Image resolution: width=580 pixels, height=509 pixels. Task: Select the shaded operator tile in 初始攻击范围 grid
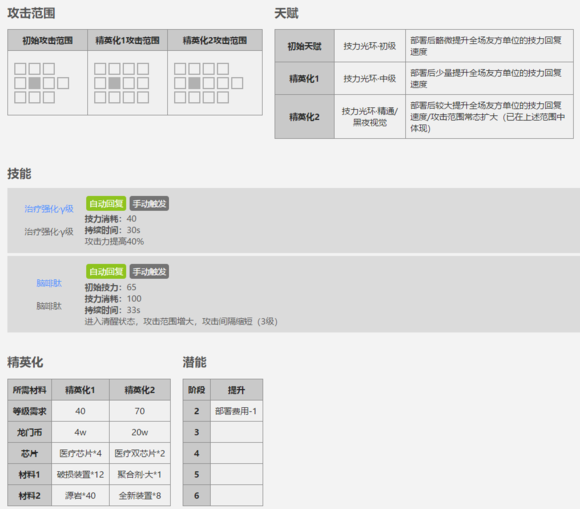[34, 83]
